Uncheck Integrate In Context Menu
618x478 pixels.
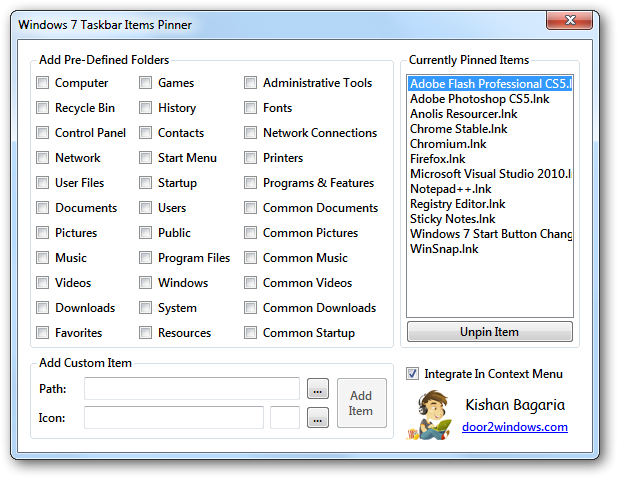pyautogui.click(x=412, y=374)
